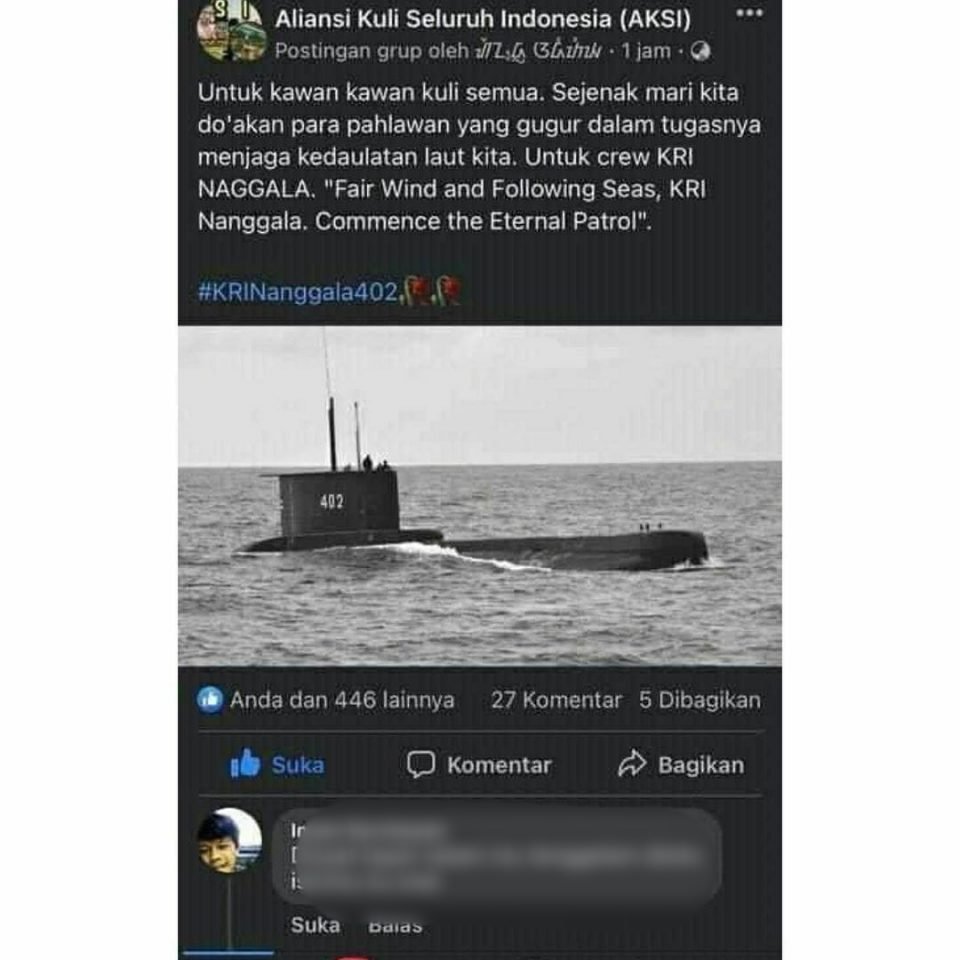
Task: Toggle the Suka like button
Action: 277,765
